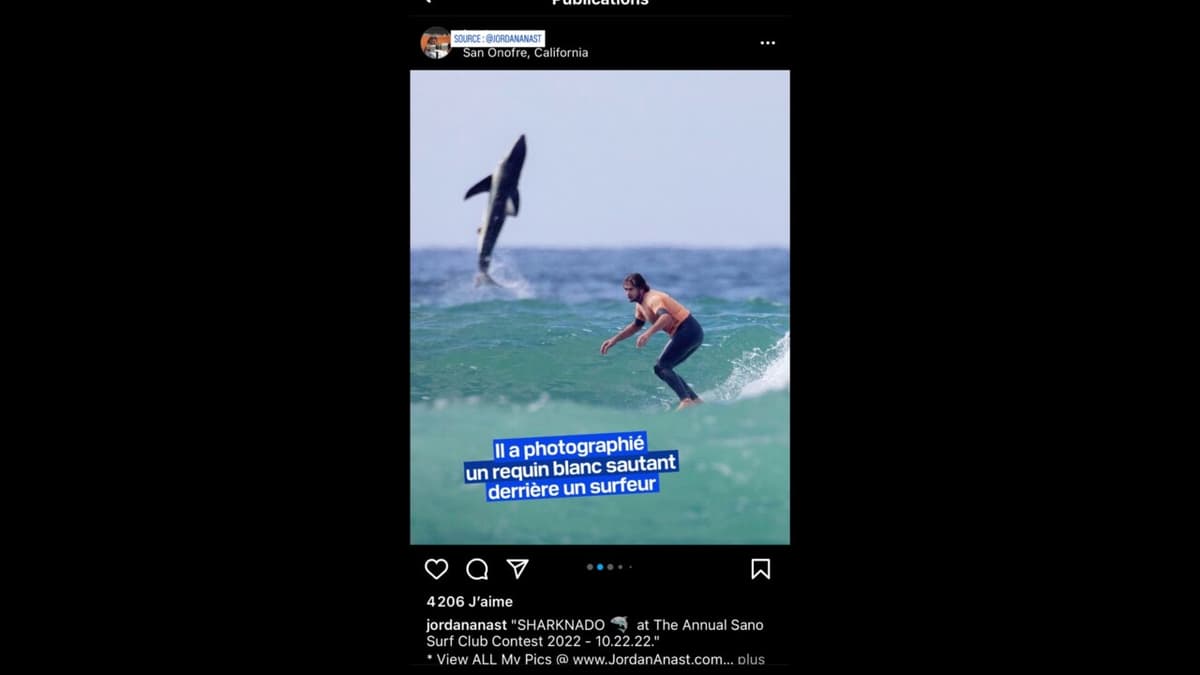The height and width of the screenshot is (675, 1200).
Task: Save the post with the bookmark icon
Action: [x=760, y=569]
